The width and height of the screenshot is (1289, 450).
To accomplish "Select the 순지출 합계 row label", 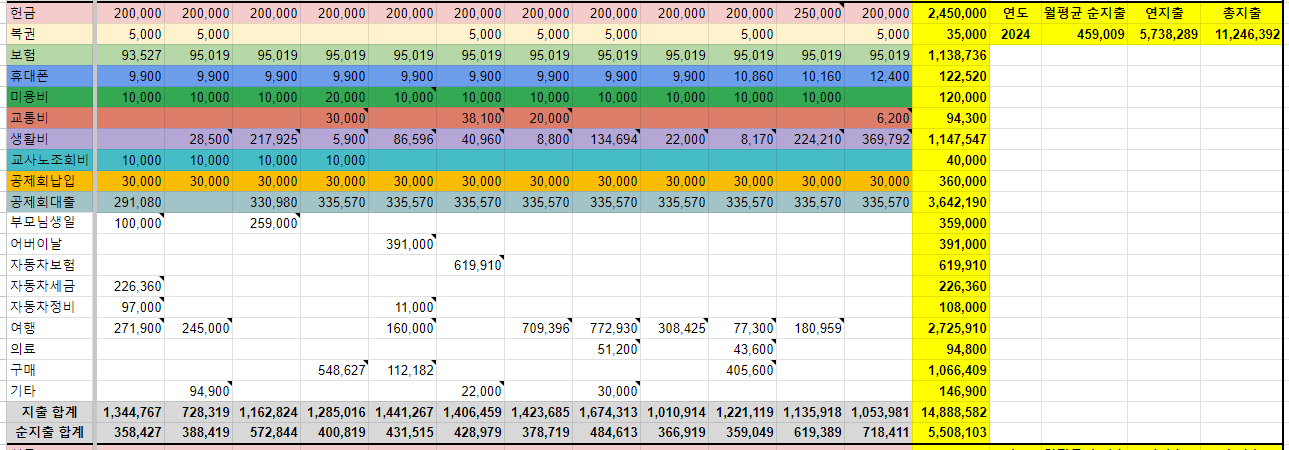I will point(47,433).
